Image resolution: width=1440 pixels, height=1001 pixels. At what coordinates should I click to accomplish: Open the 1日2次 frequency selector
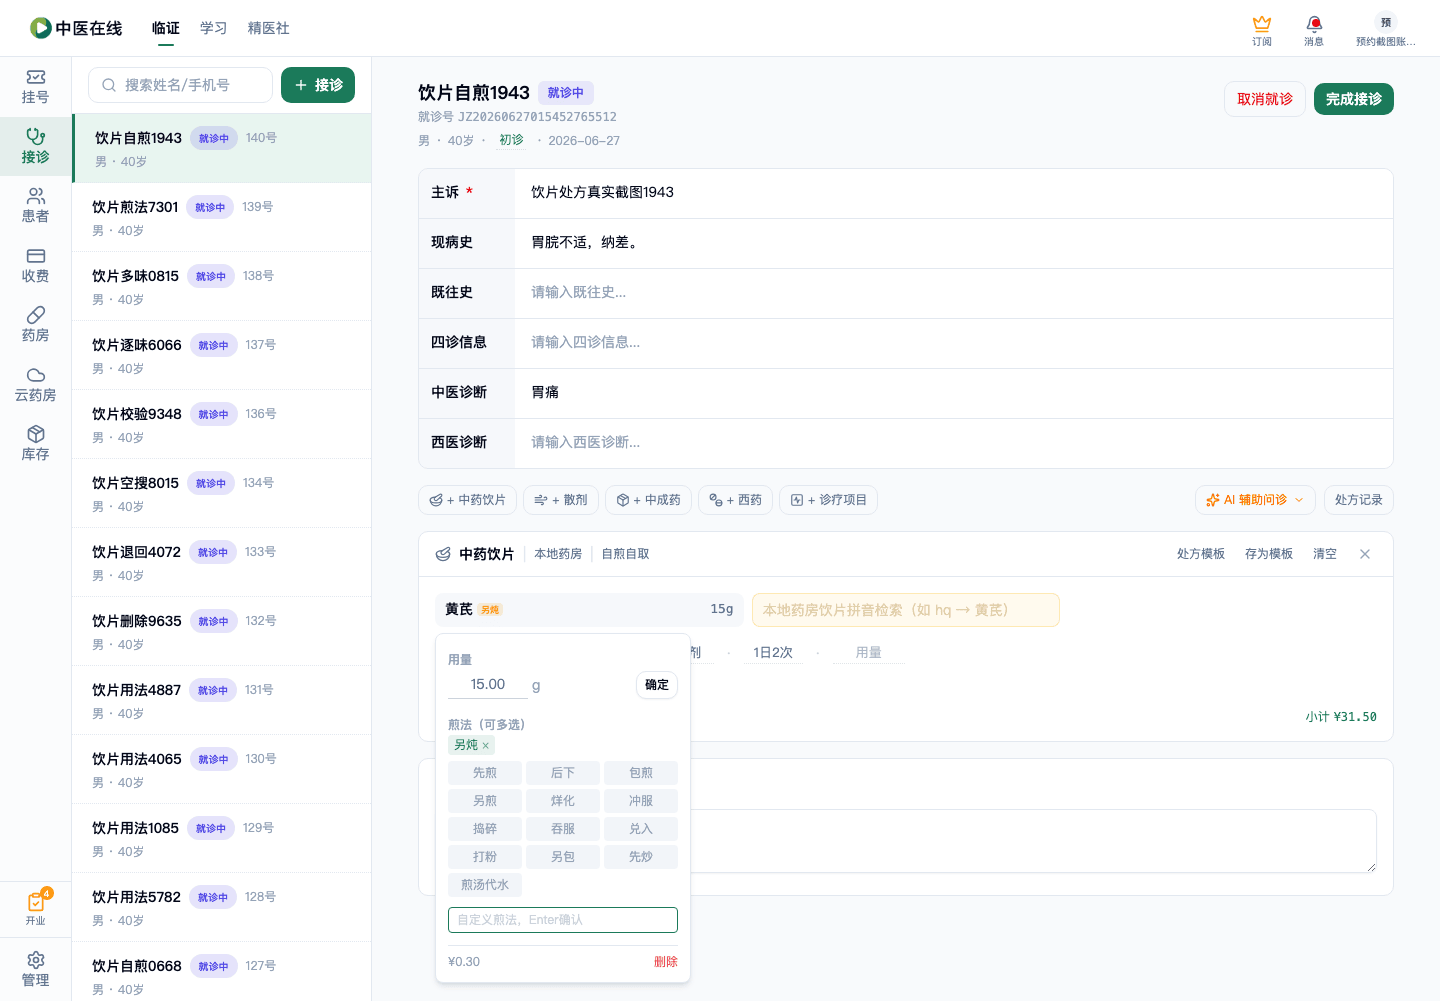[x=773, y=653]
